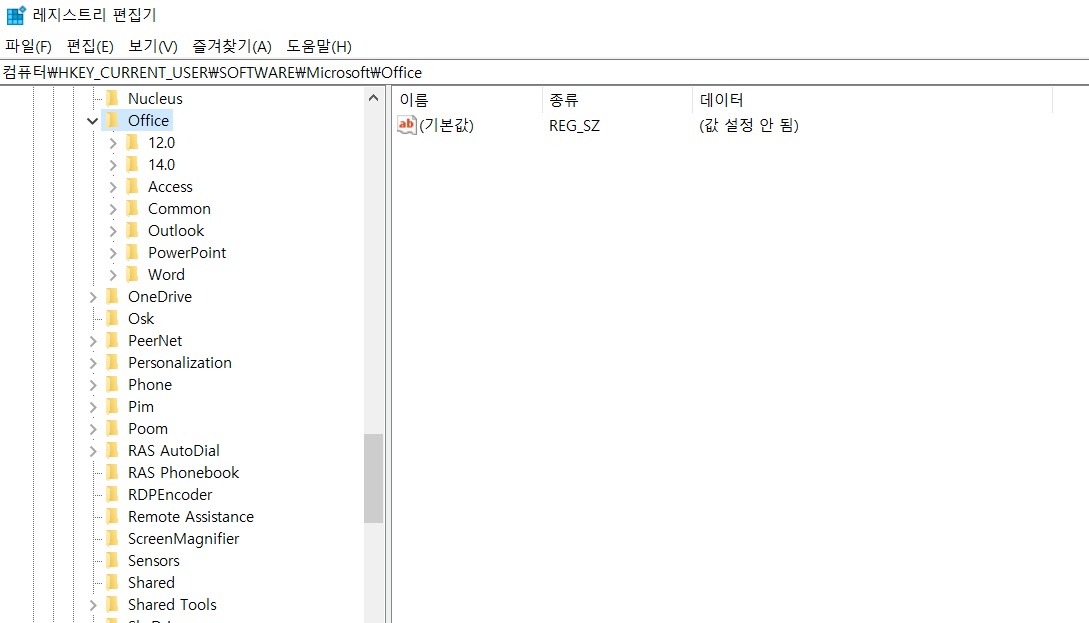Click the 14.0 folder icon
This screenshot has width=1089, height=623.
click(x=133, y=165)
